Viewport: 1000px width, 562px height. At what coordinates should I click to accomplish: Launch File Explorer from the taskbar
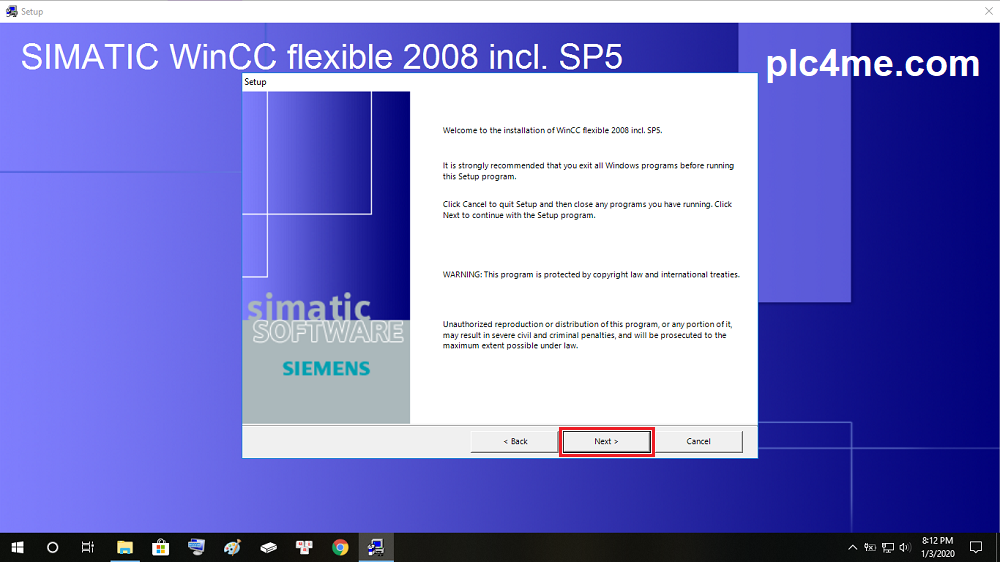(125, 547)
